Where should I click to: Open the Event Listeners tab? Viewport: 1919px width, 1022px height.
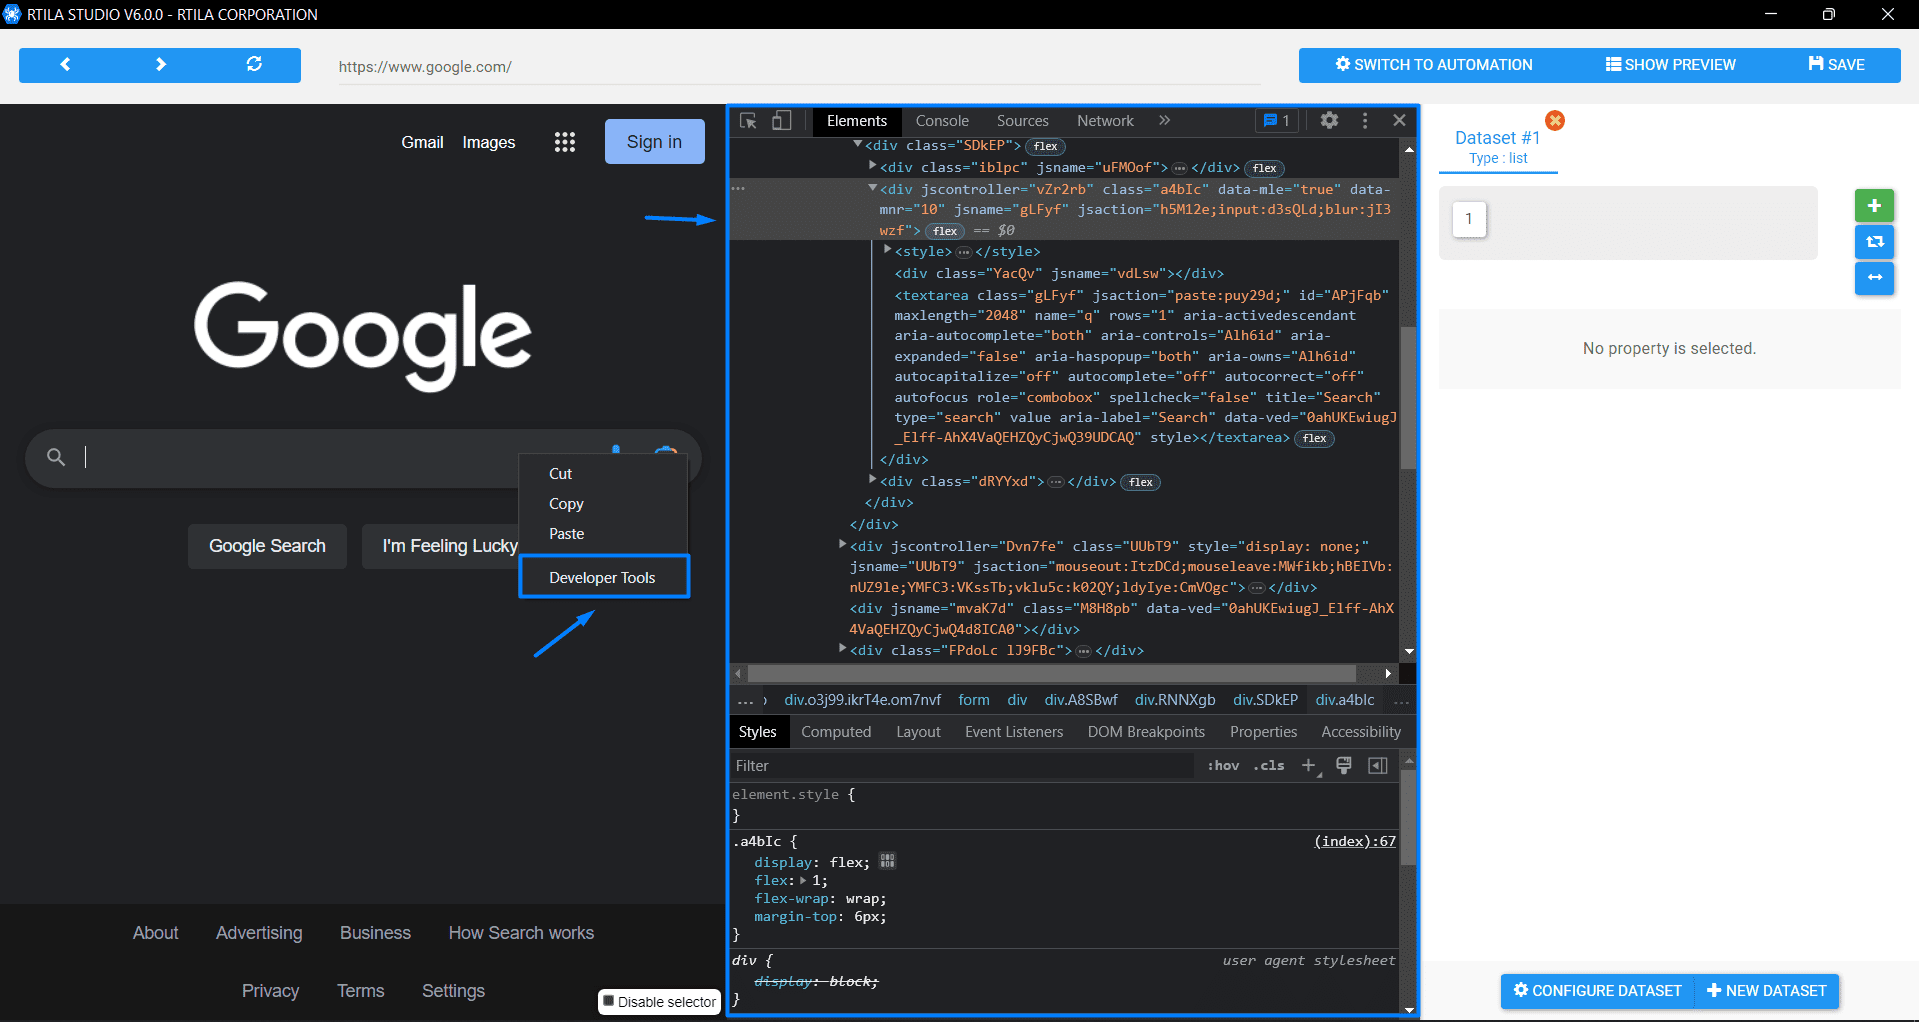[1014, 732]
